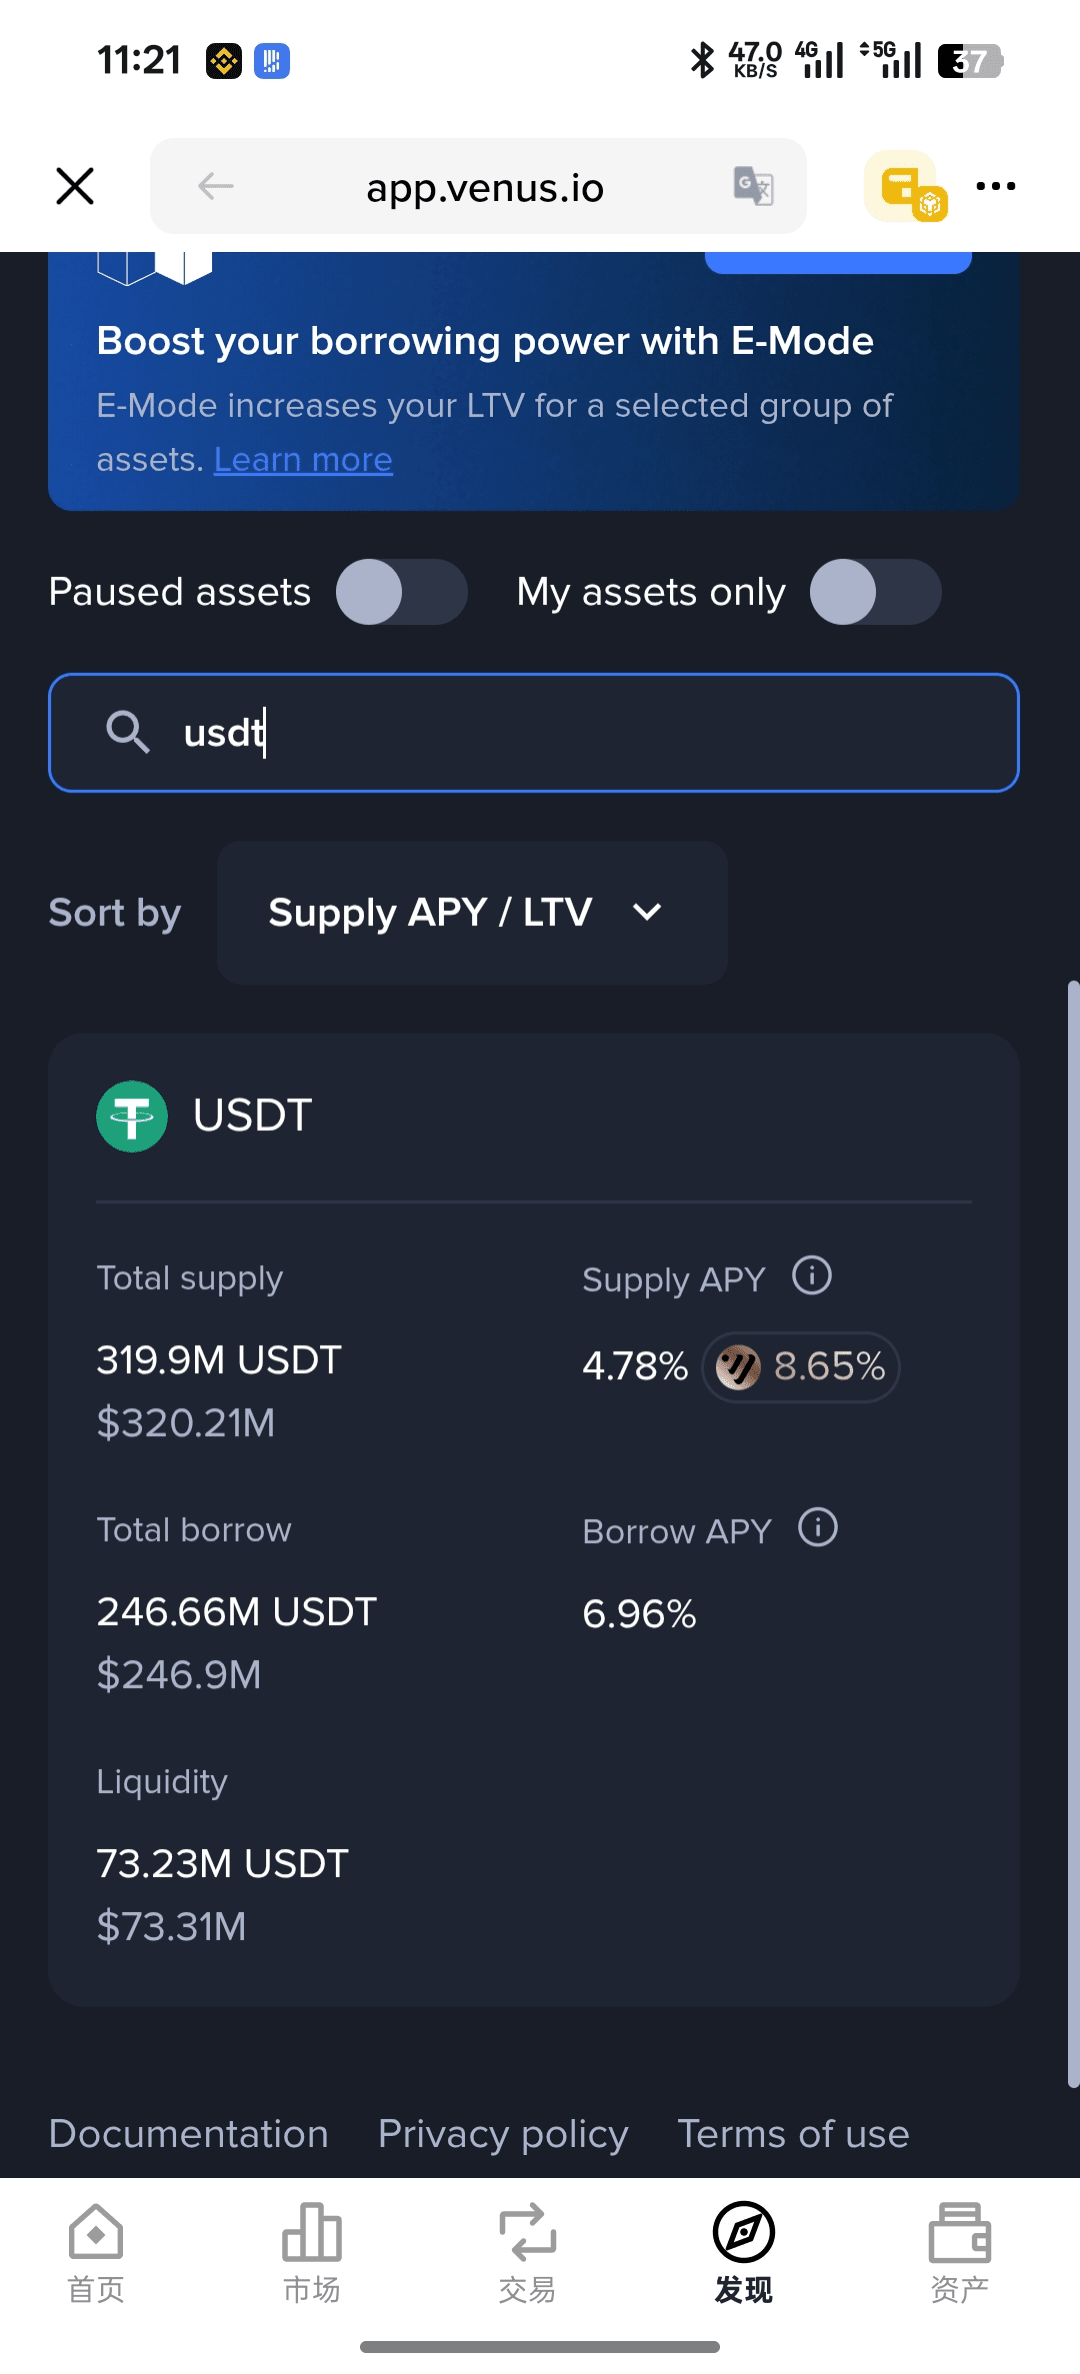1080x2374 pixels.
Task: Enable the Paused assets toggle
Action: [x=401, y=592]
